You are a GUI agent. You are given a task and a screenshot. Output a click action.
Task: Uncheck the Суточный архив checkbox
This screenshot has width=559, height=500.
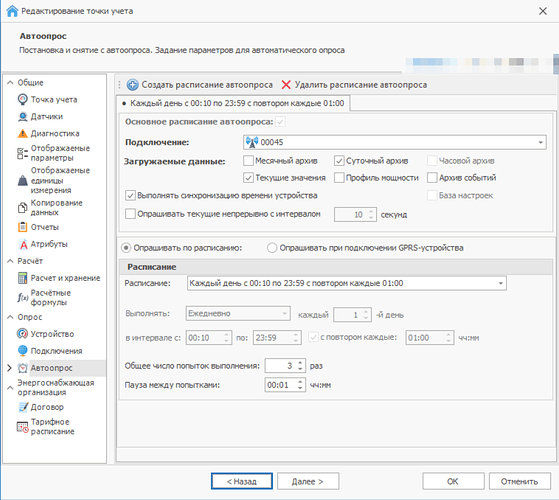[339, 161]
